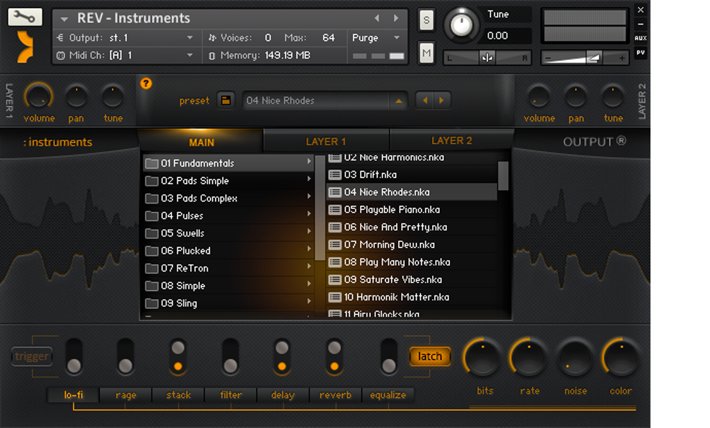Open the preset folder browser icon
Image resolution: width=710 pixels, height=428 pixels.
225,101
